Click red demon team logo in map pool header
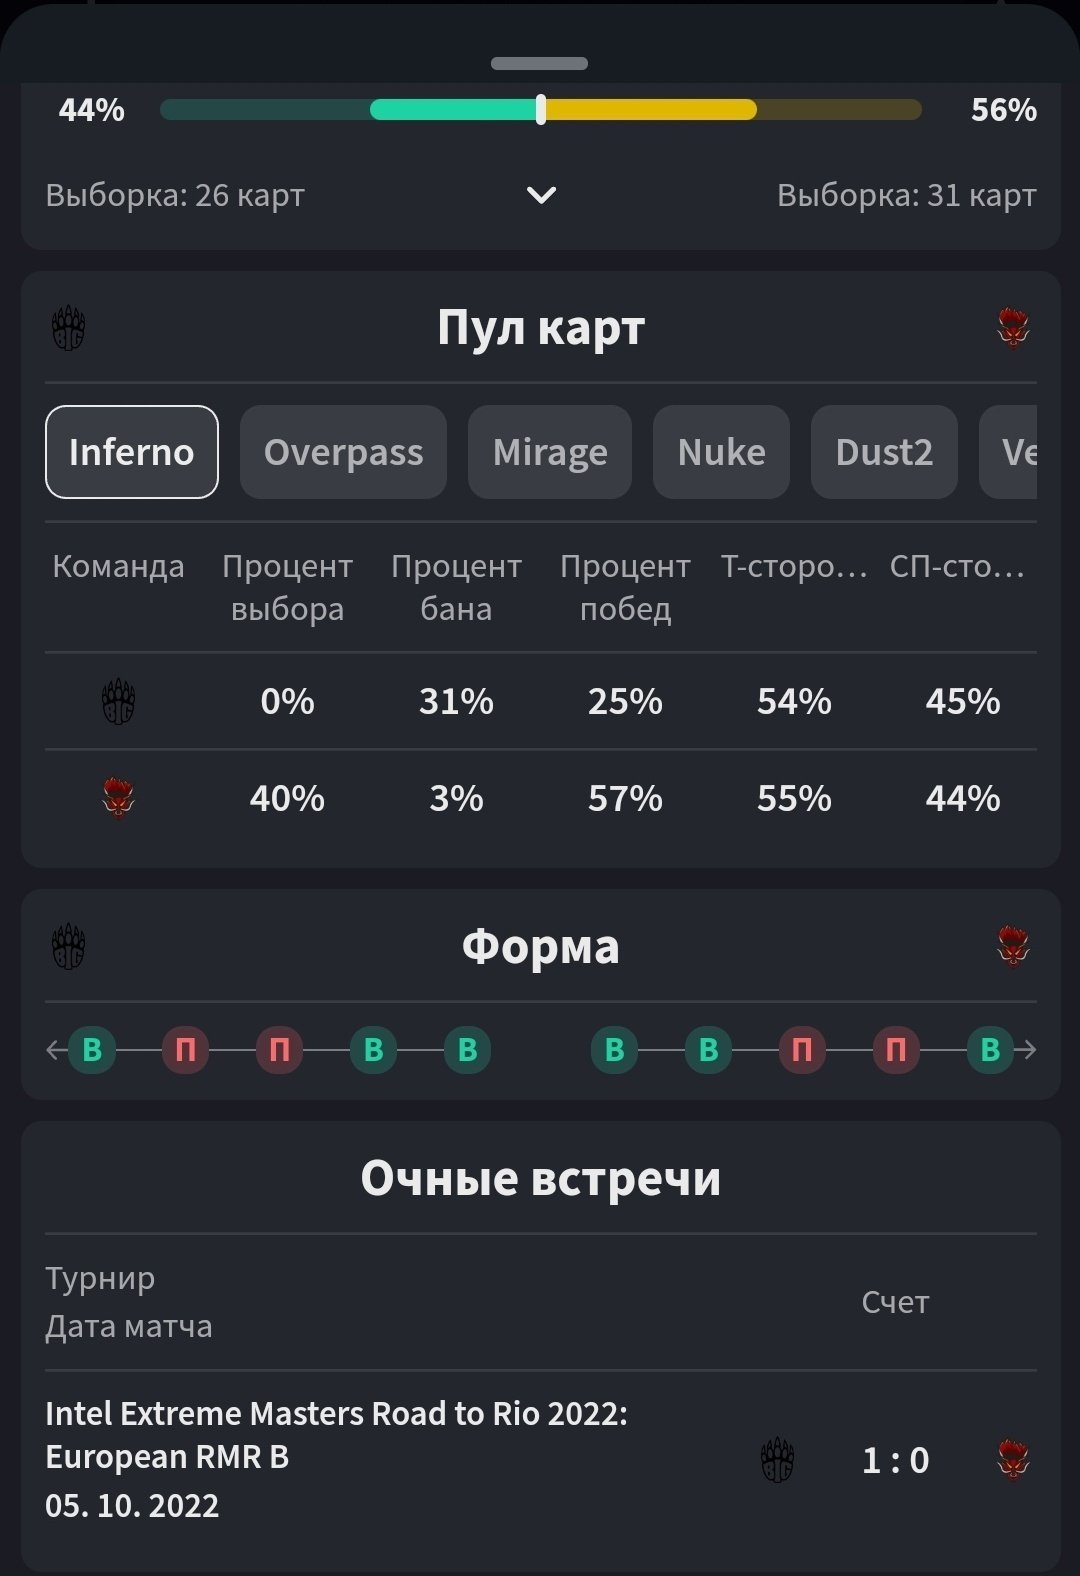Screen dimensions: 1080x1576 pos(1013,328)
